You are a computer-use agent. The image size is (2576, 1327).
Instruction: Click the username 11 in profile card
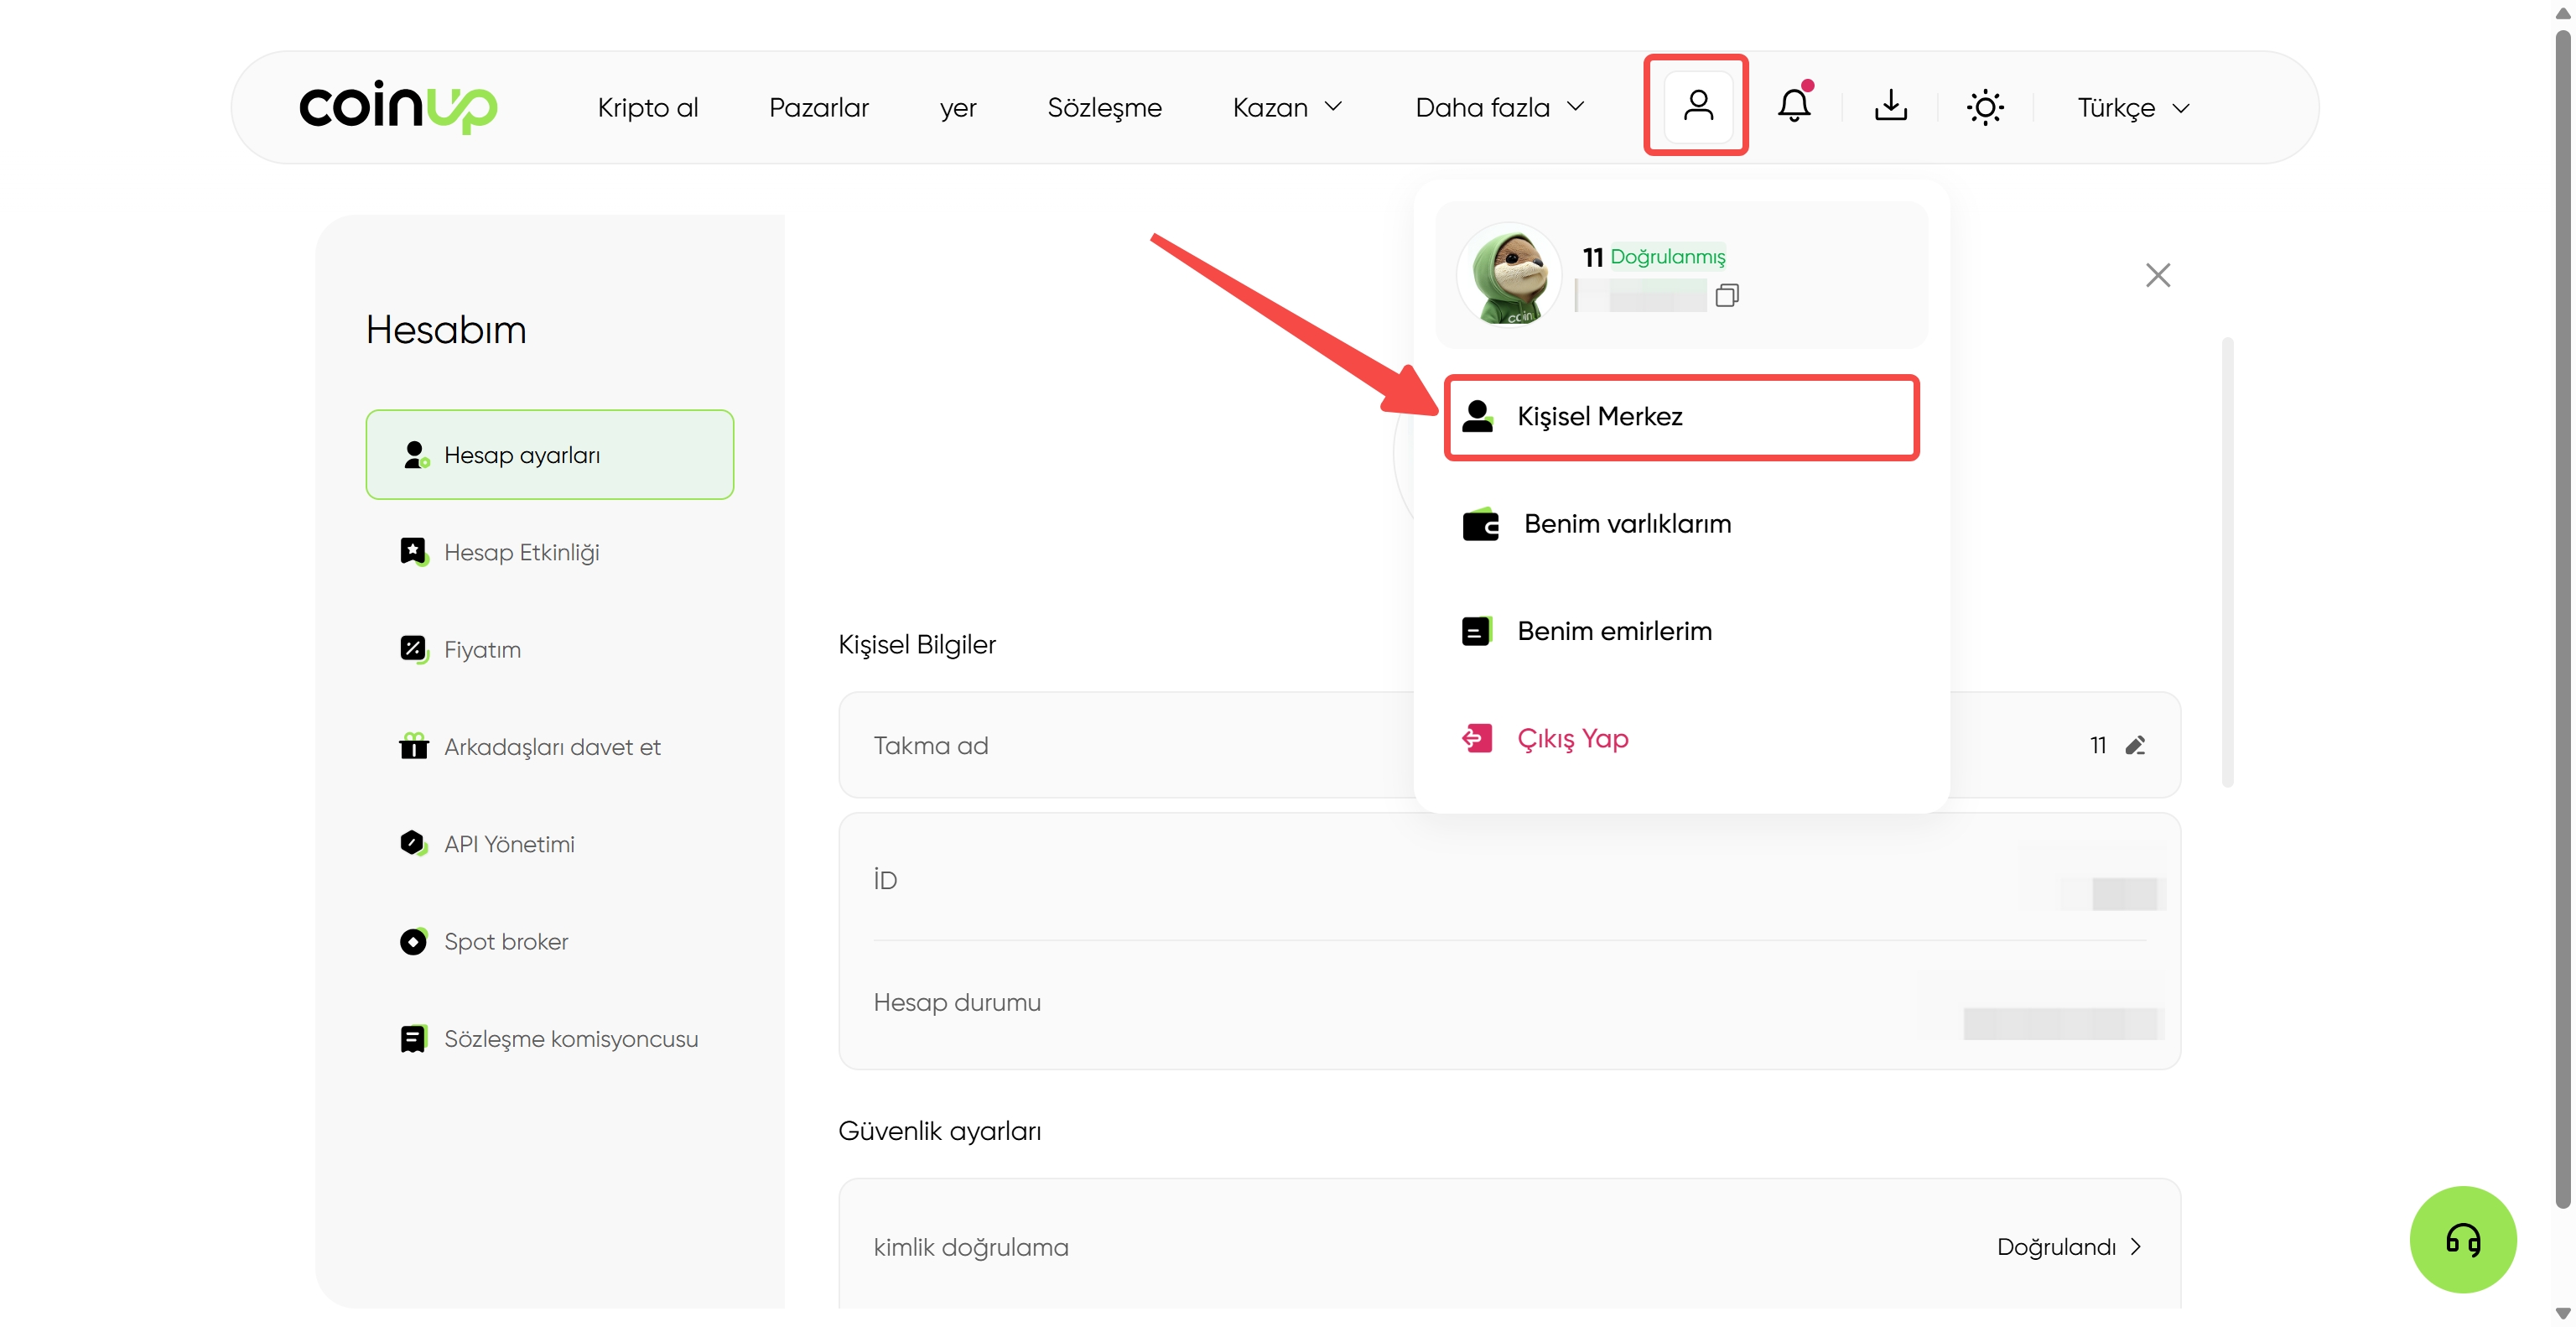(x=1592, y=257)
